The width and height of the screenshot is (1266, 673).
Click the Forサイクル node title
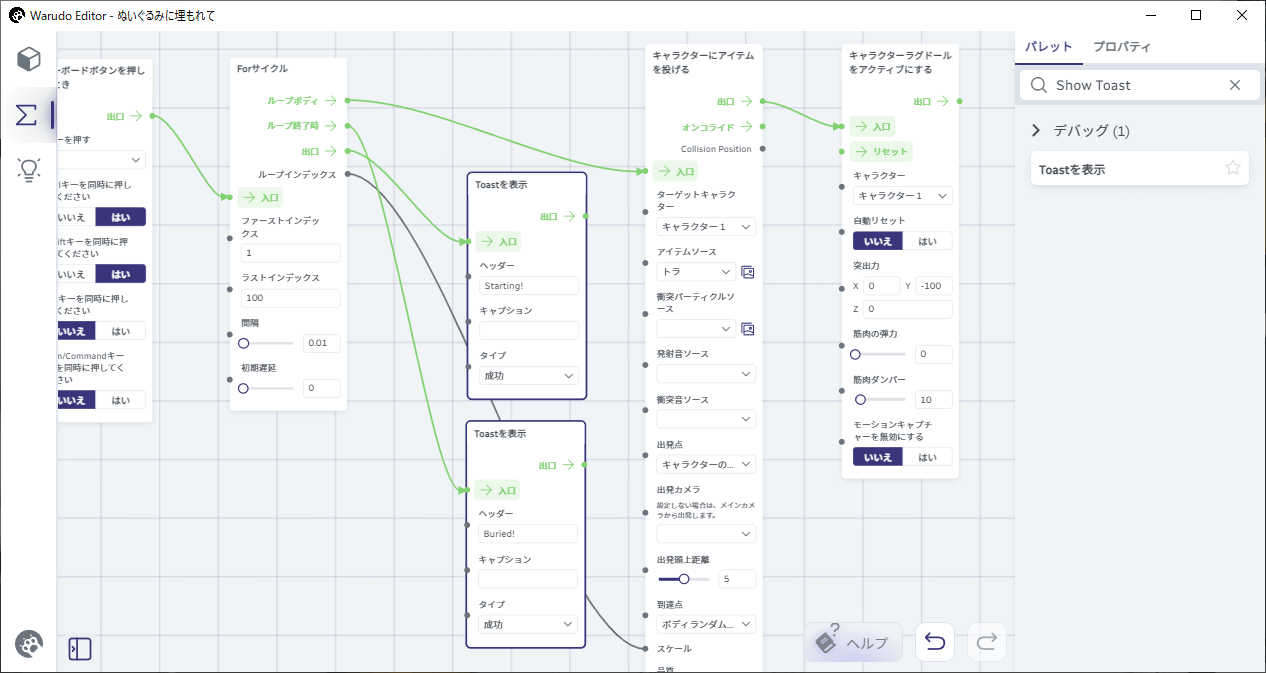(x=262, y=69)
